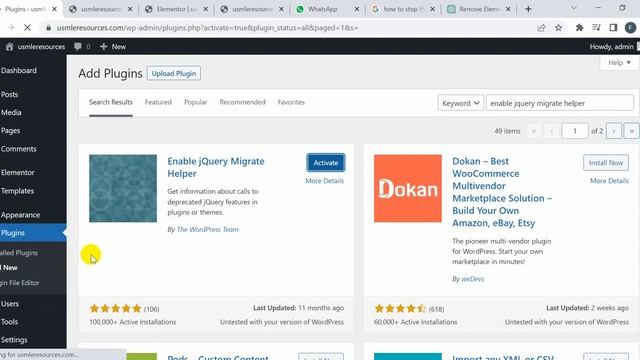Open Templates in the sidebar
Viewport: 640px width, 360px height.
point(17,191)
